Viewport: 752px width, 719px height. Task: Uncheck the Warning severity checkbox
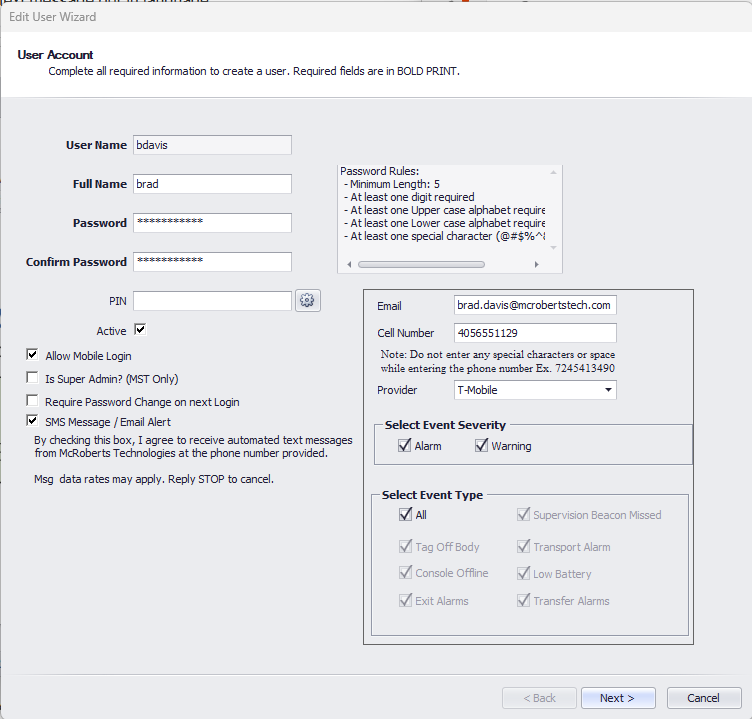[x=481, y=446]
